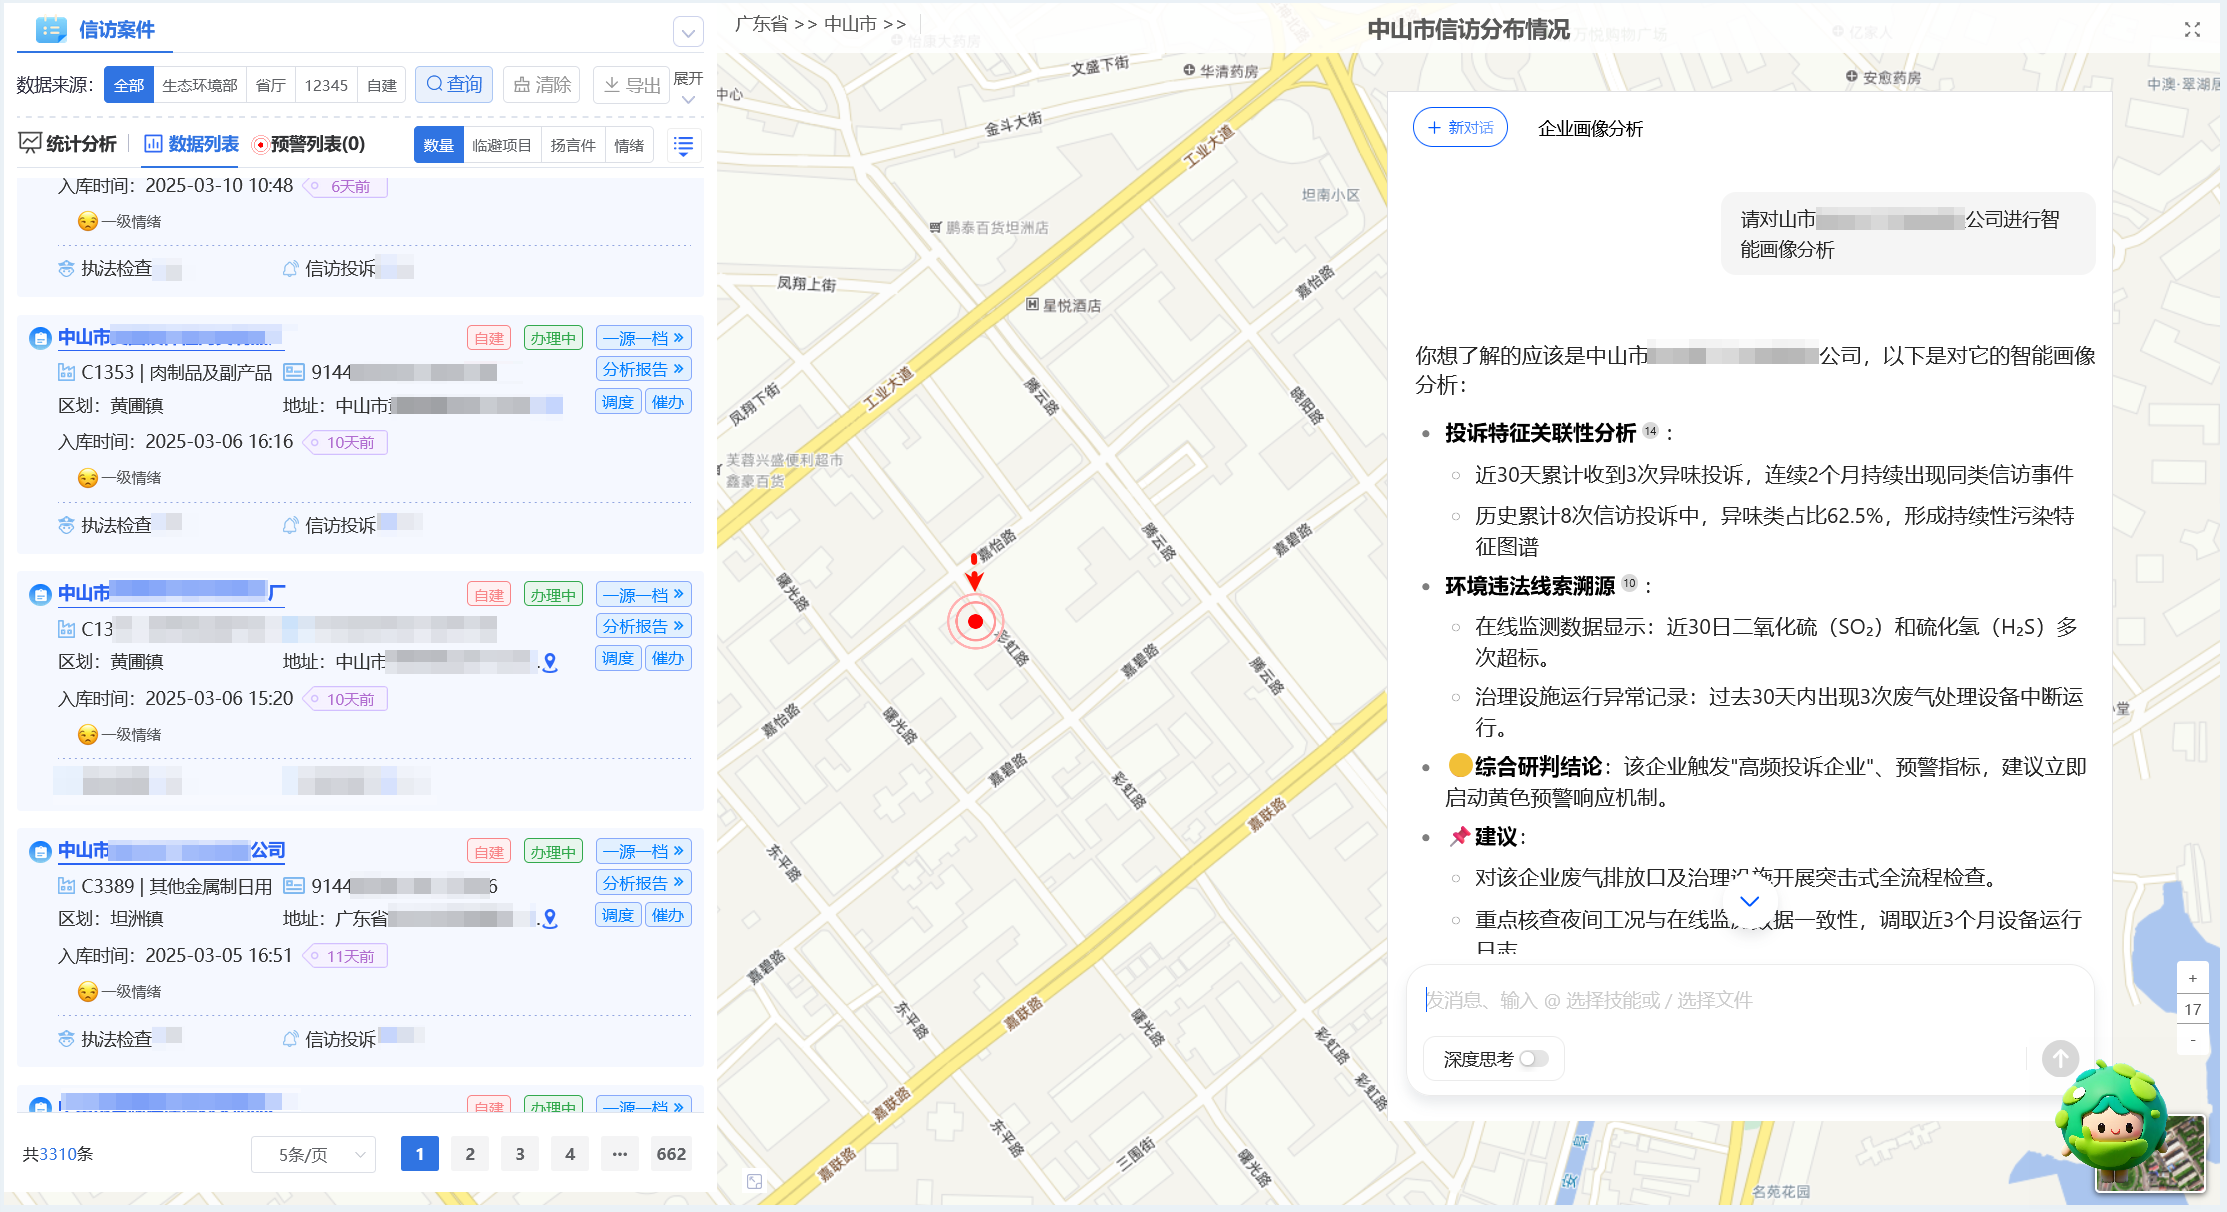Click the fullscreen icon at map top right
The height and width of the screenshot is (1212, 2227).
click(2192, 30)
